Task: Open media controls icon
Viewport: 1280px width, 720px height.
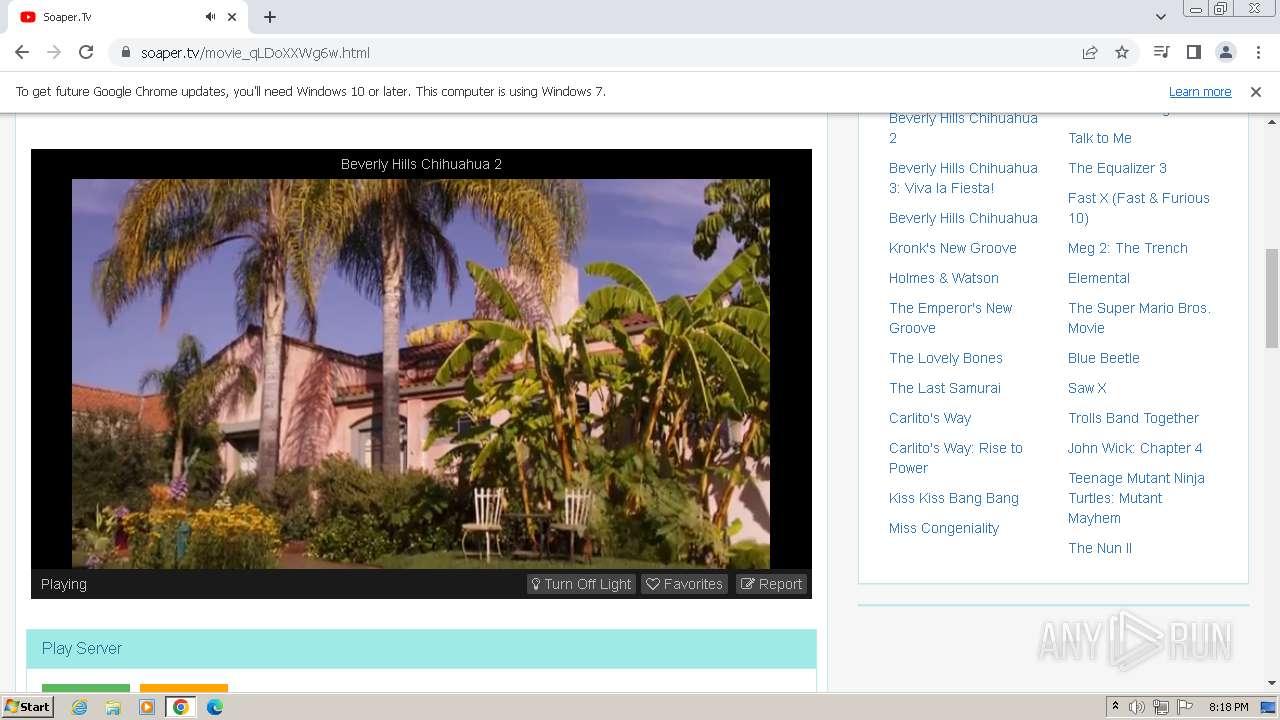Action: click(1161, 53)
